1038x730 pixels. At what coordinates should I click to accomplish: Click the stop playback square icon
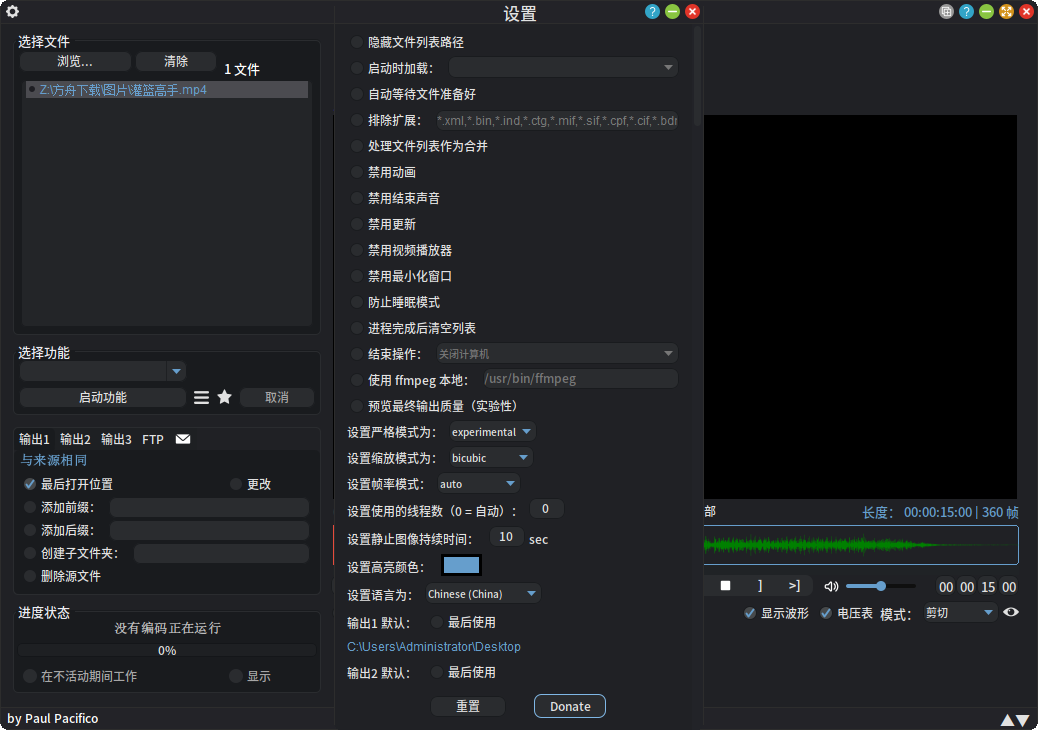[x=725, y=585]
